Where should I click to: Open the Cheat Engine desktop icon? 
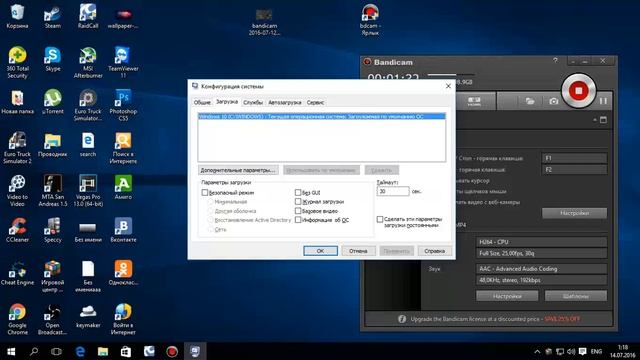coord(17,273)
